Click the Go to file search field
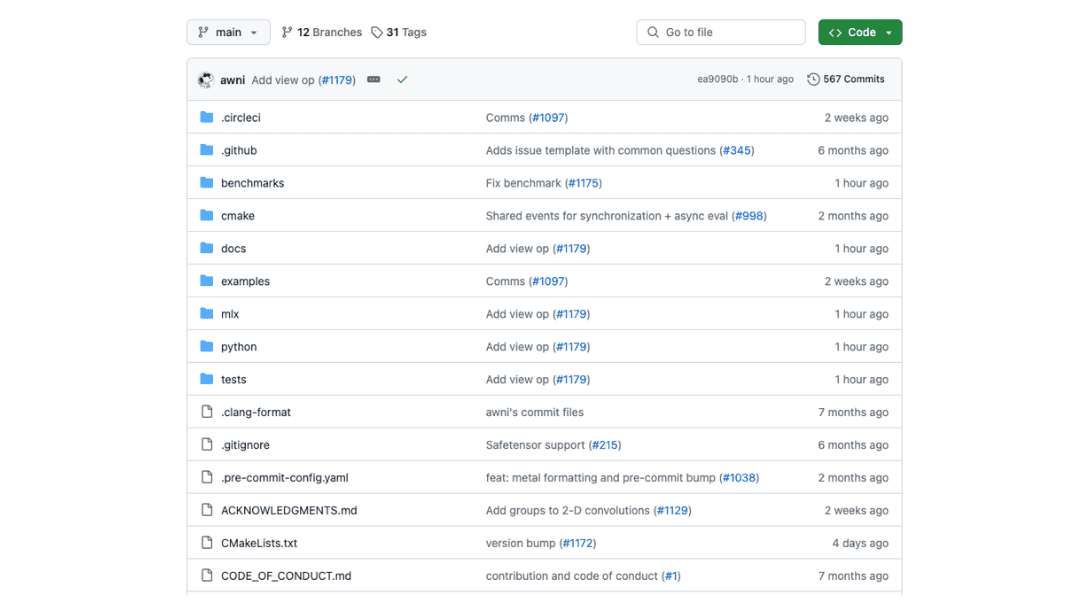Image resolution: width=1080 pixels, height=600 pixels. point(720,32)
